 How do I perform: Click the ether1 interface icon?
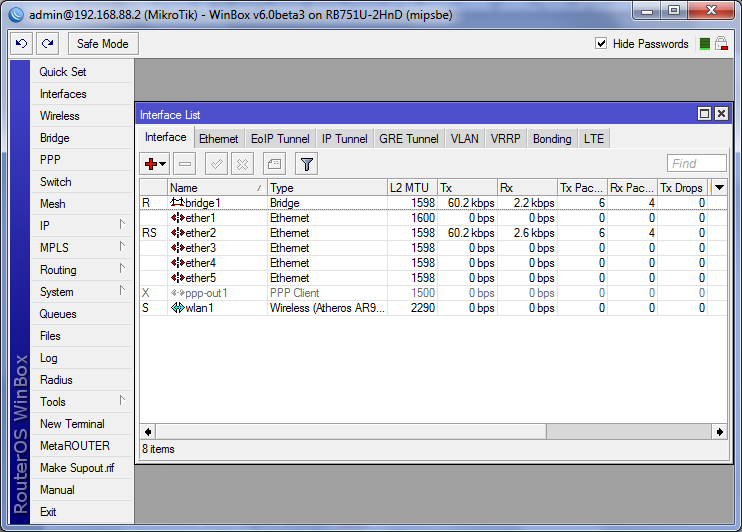click(177, 218)
